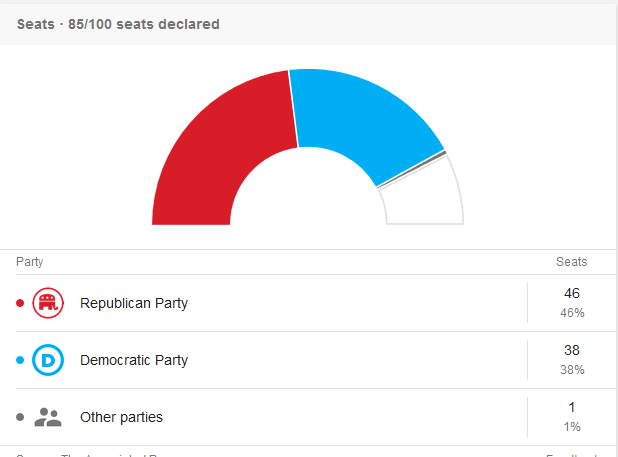The width and height of the screenshot is (618, 457).
Task: Click the blue dot beside Democratic Party
Action: click(x=20, y=360)
